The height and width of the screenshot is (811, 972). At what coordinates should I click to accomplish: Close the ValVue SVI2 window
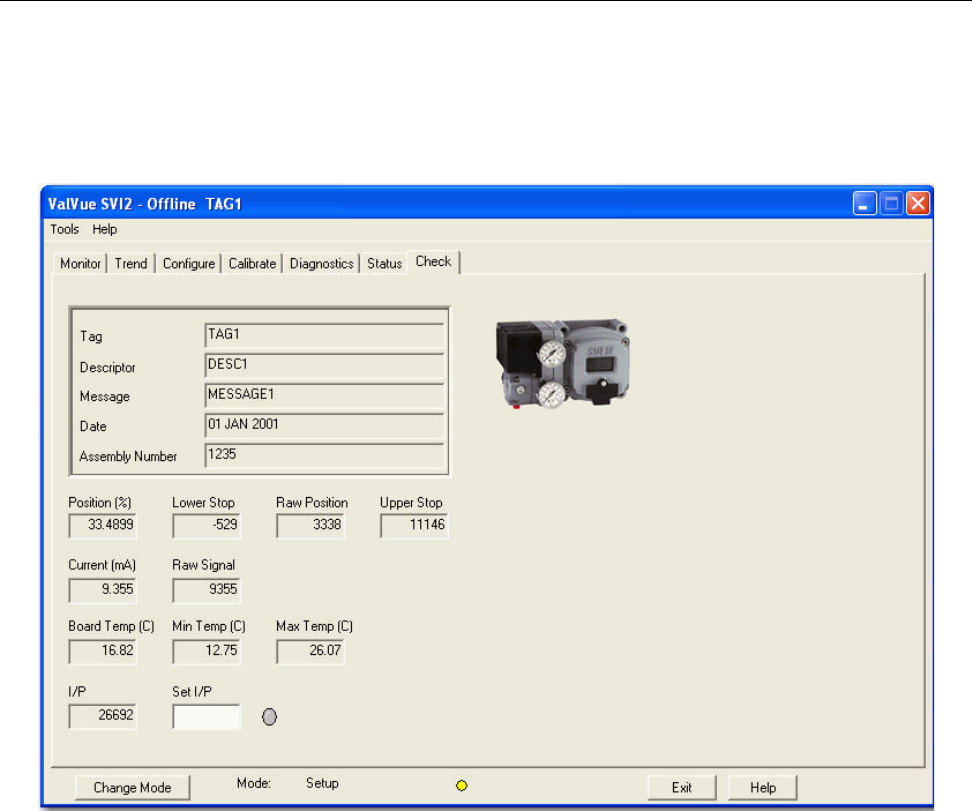tap(918, 204)
